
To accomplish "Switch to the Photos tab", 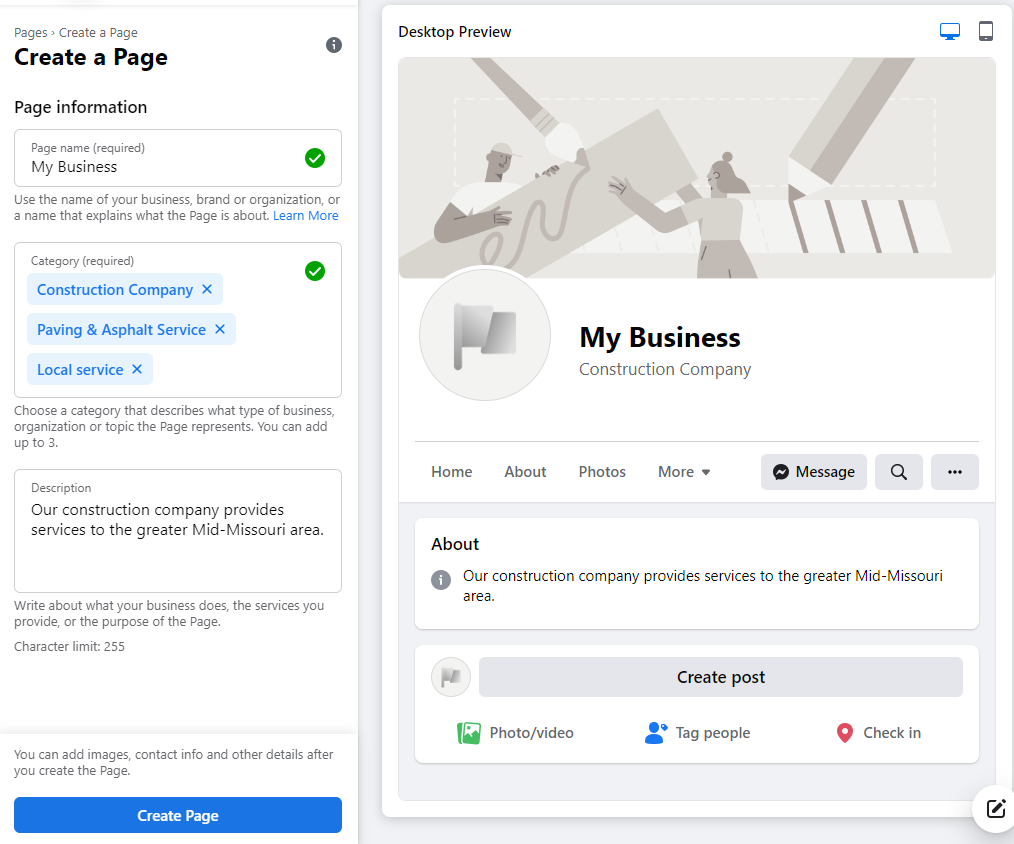I will 601,471.
